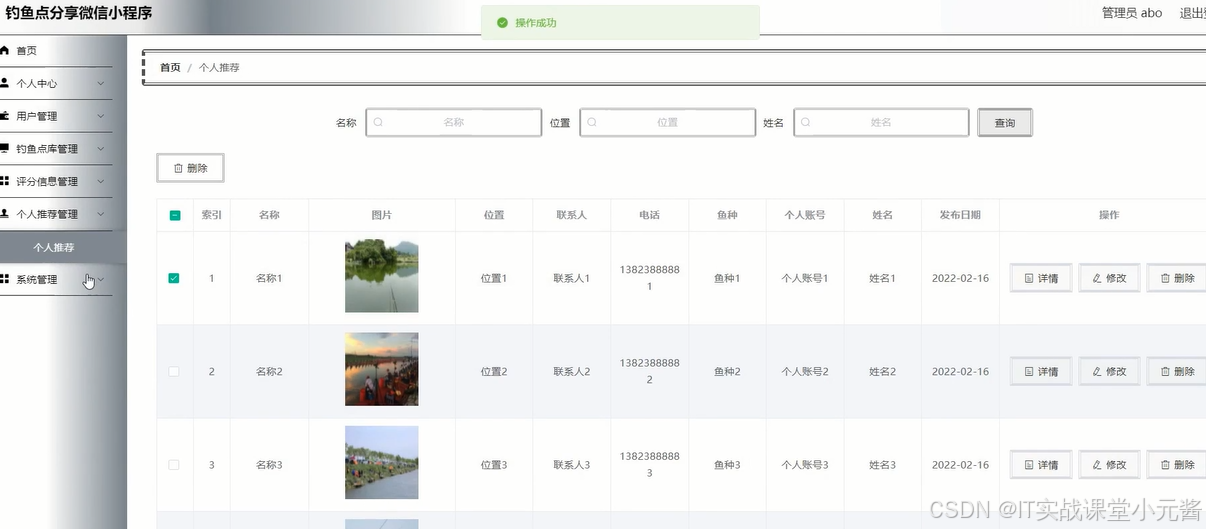The height and width of the screenshot is (529, 1206).
Task: Open 详情 for row 名称3
Action: [1041, 465]
